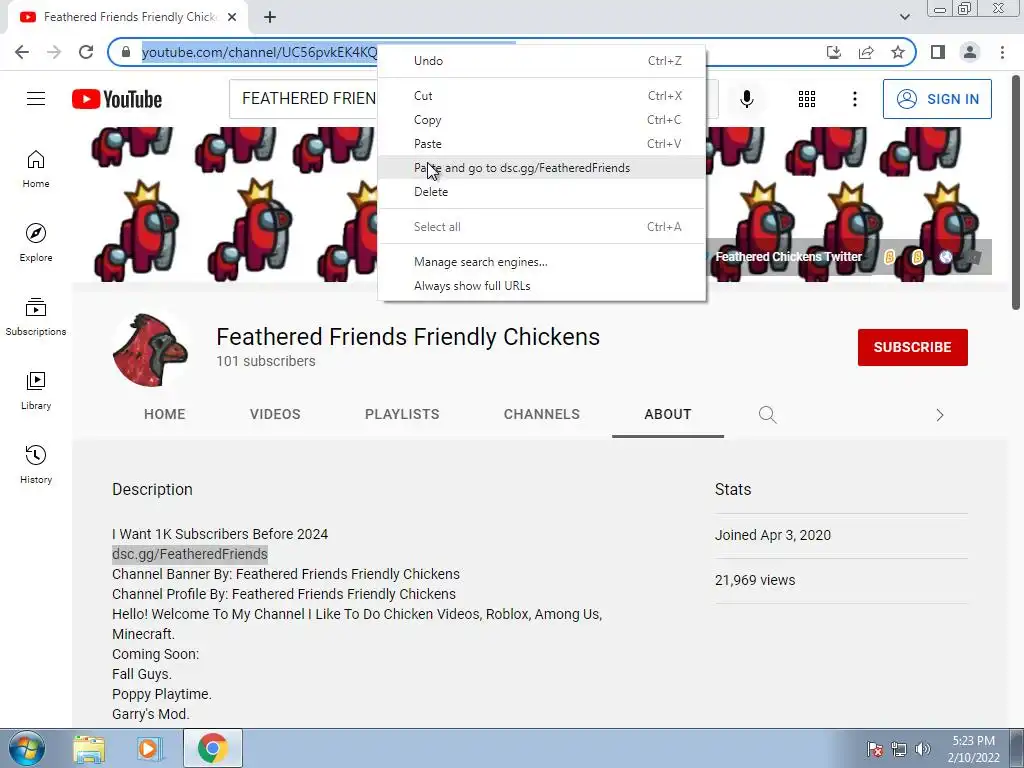This screenshot has height=768, width=1024.
Task: Click the network tray icon
Action: point(899,749)
